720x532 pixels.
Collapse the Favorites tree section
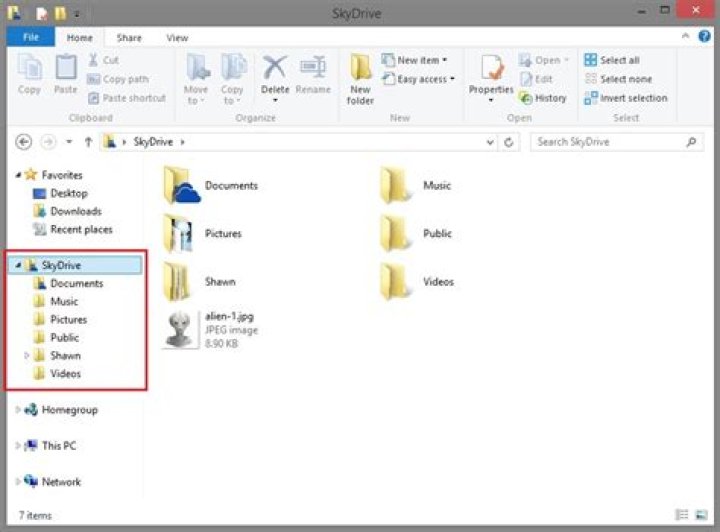pos(18,175)
